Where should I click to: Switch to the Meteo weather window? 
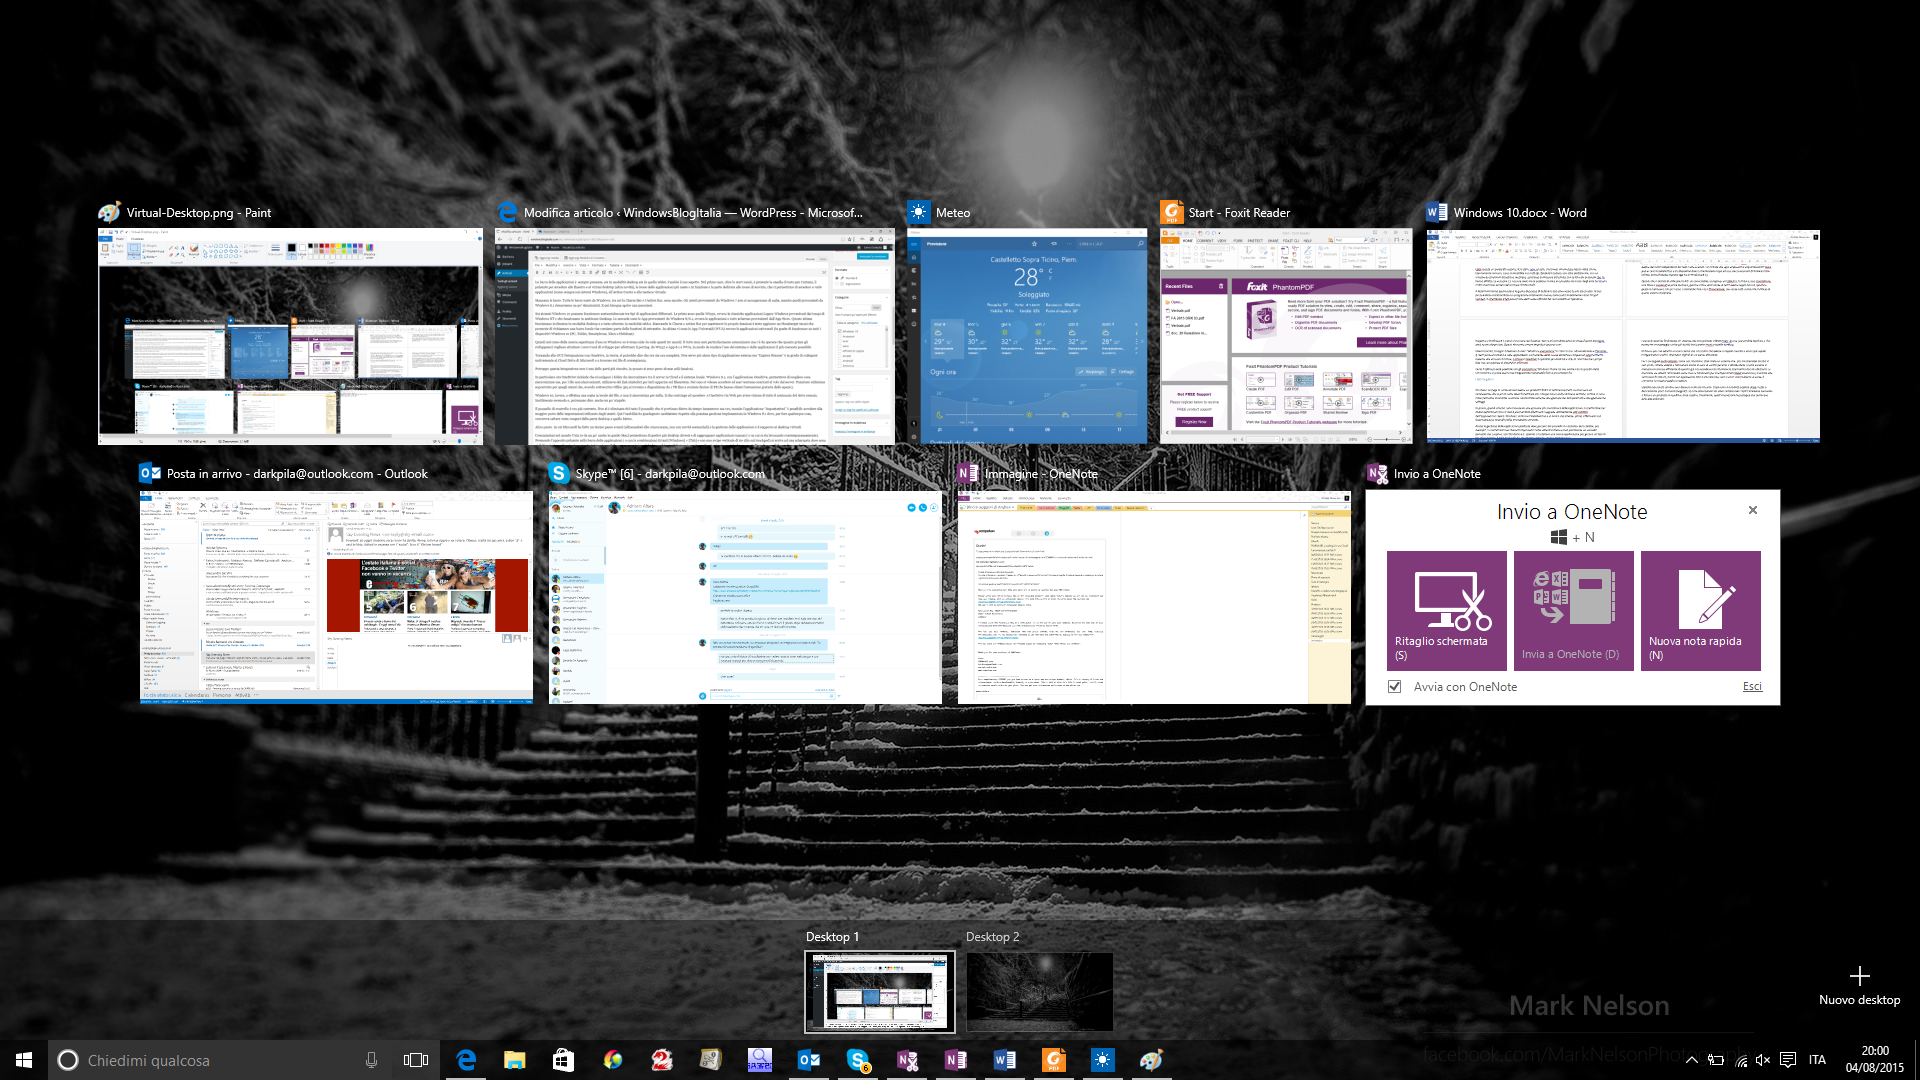(x=1027, y=336)
